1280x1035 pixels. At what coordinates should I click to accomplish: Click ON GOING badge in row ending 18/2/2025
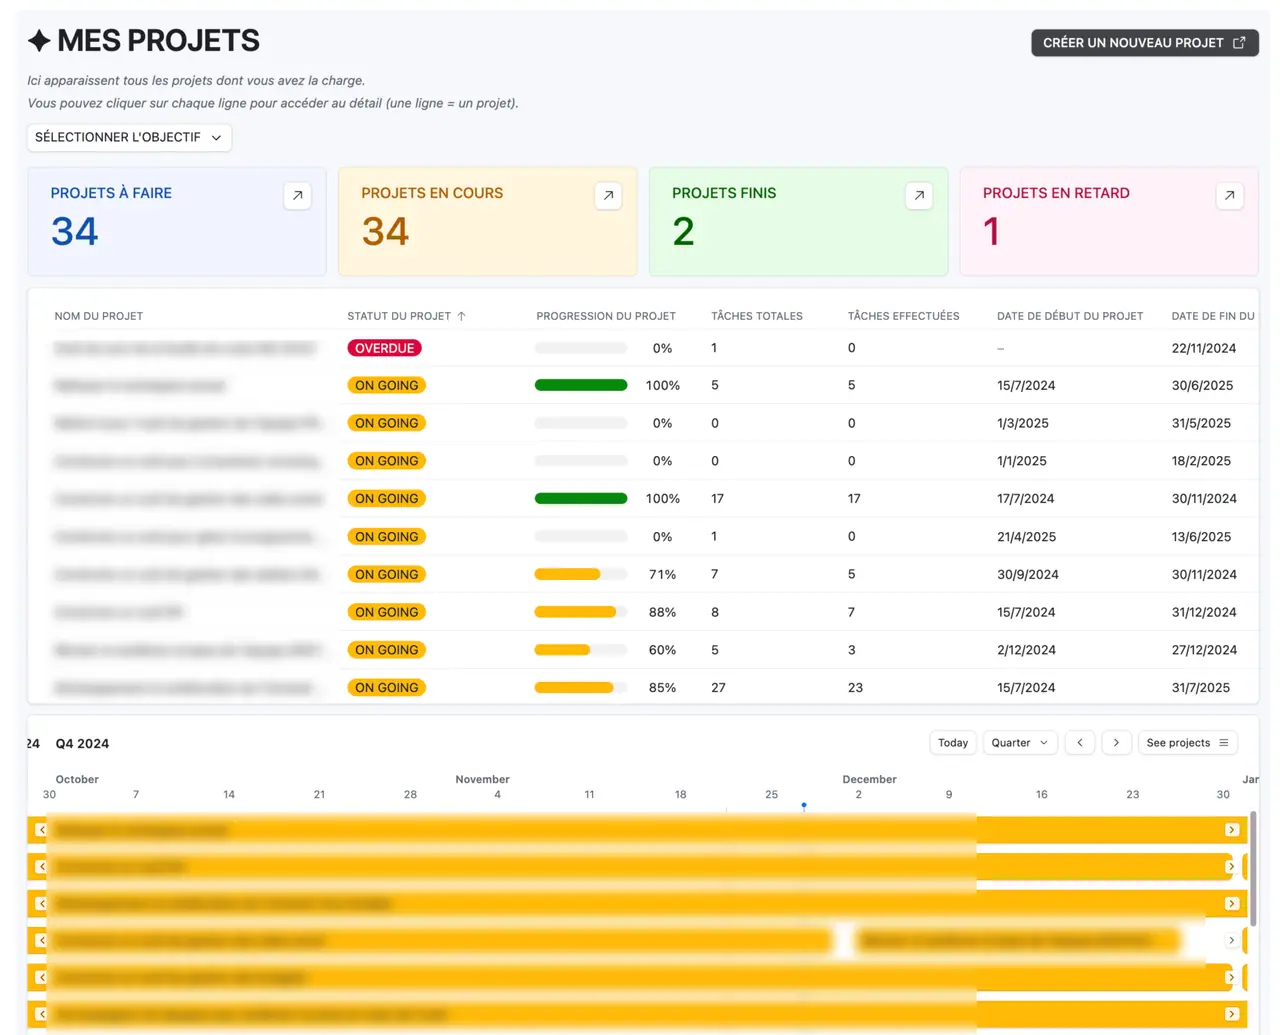click(x=387, y=461)
